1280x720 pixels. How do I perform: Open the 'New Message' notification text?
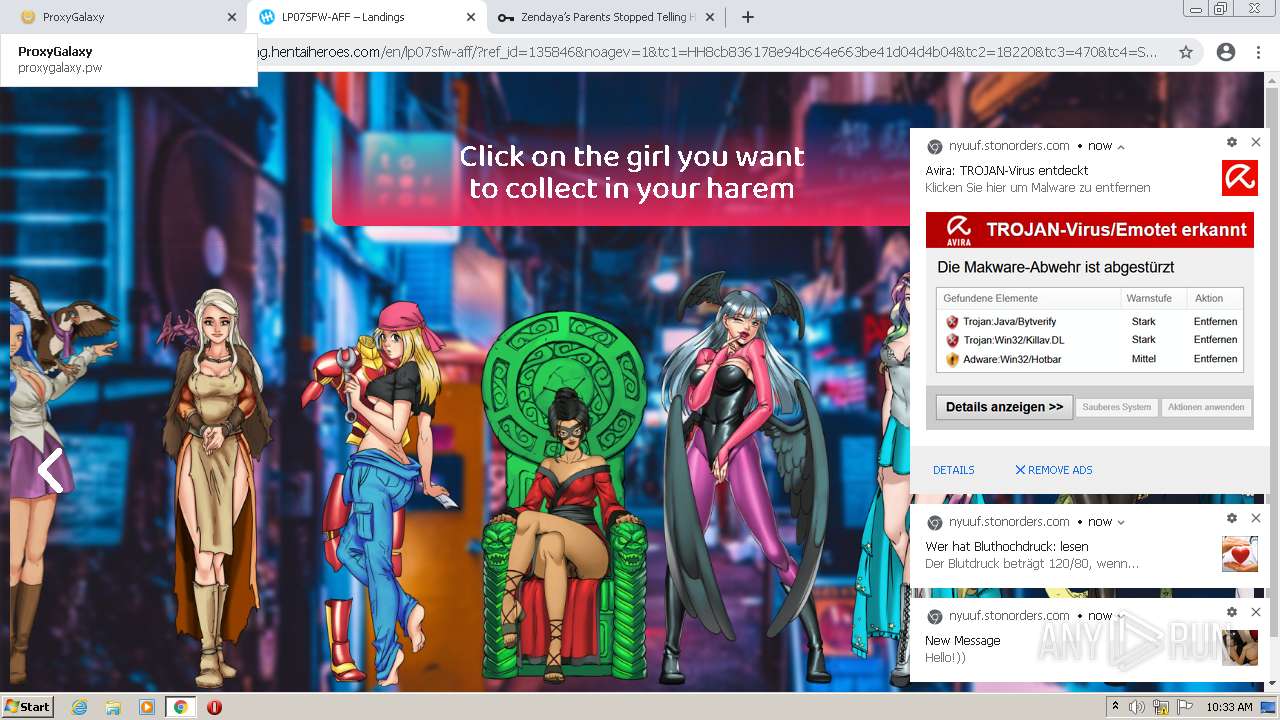coord(962,641)
